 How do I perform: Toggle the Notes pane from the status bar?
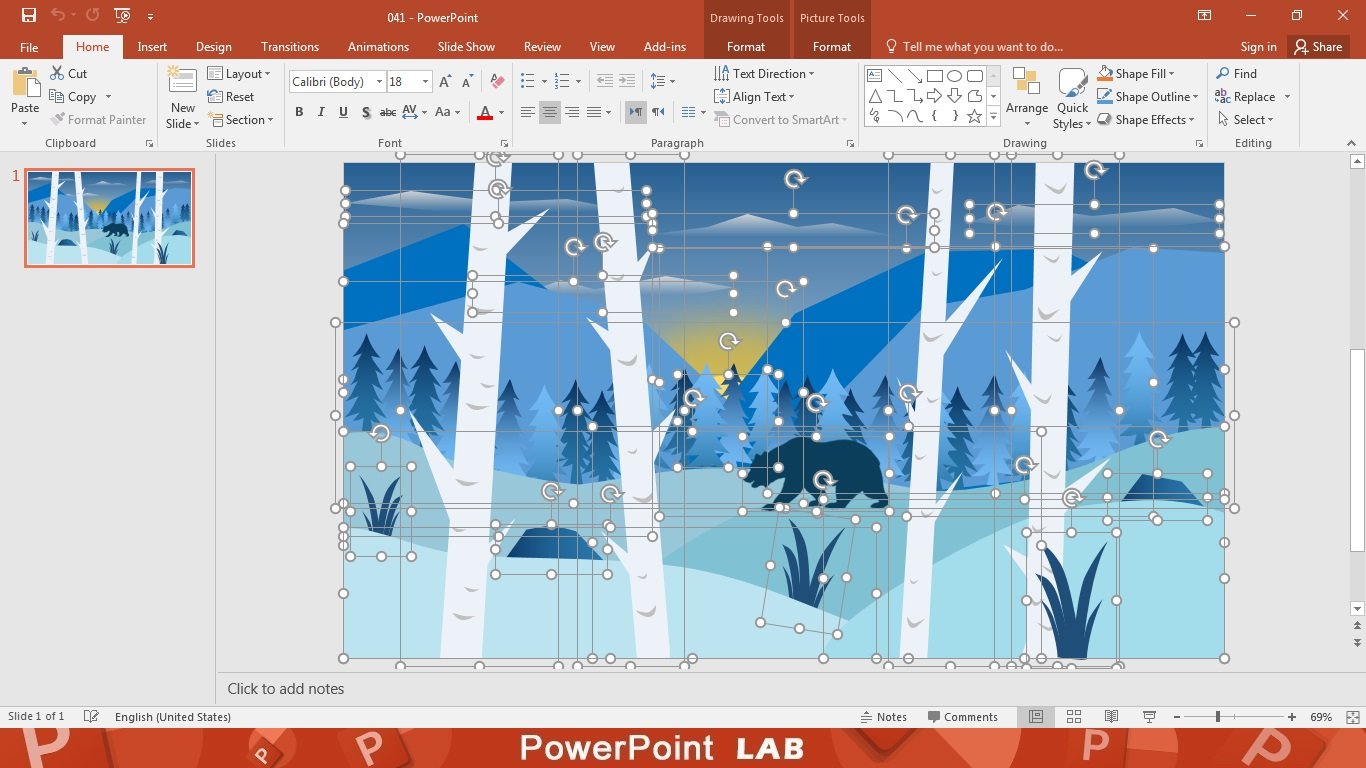(884, 717)
